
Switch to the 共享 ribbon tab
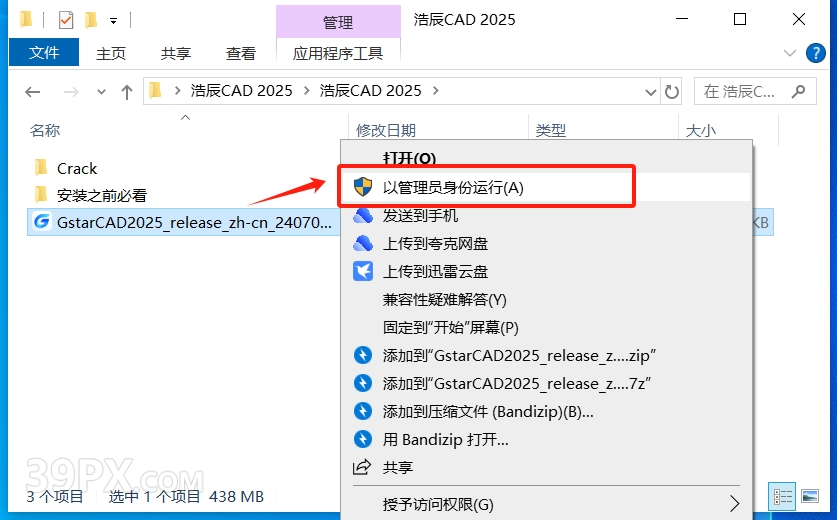tap(176, 53)
